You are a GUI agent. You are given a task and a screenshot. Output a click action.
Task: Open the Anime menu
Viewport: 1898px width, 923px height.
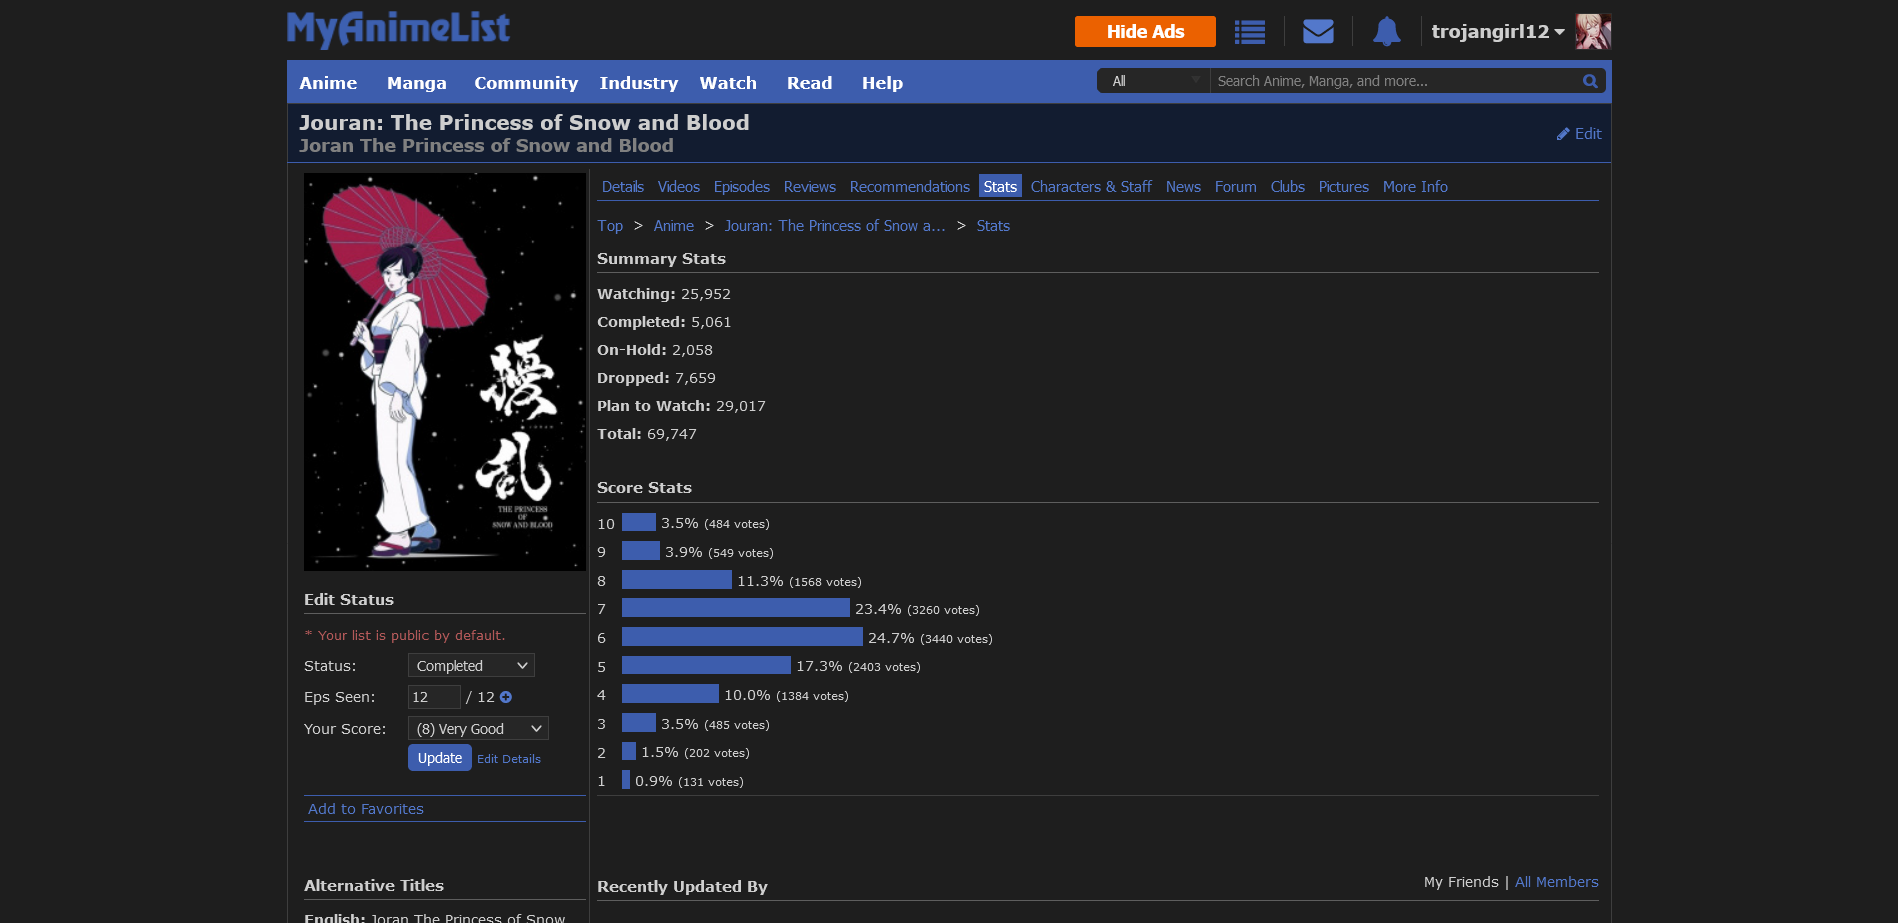coord(328,83)
